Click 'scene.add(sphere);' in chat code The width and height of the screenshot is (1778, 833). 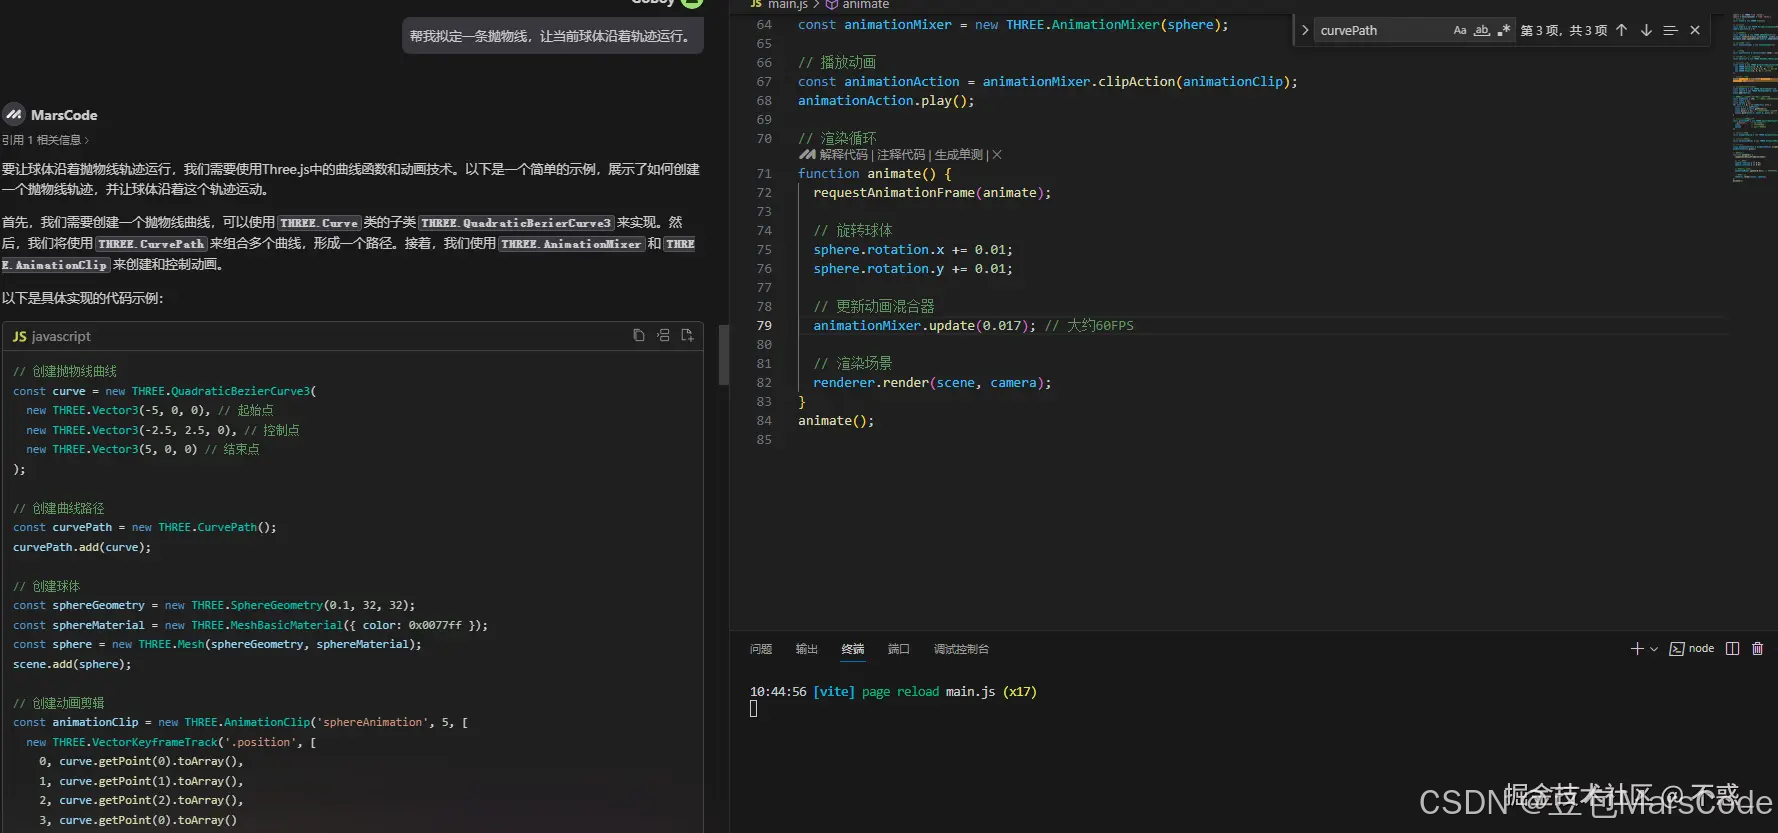click(72, 664)
